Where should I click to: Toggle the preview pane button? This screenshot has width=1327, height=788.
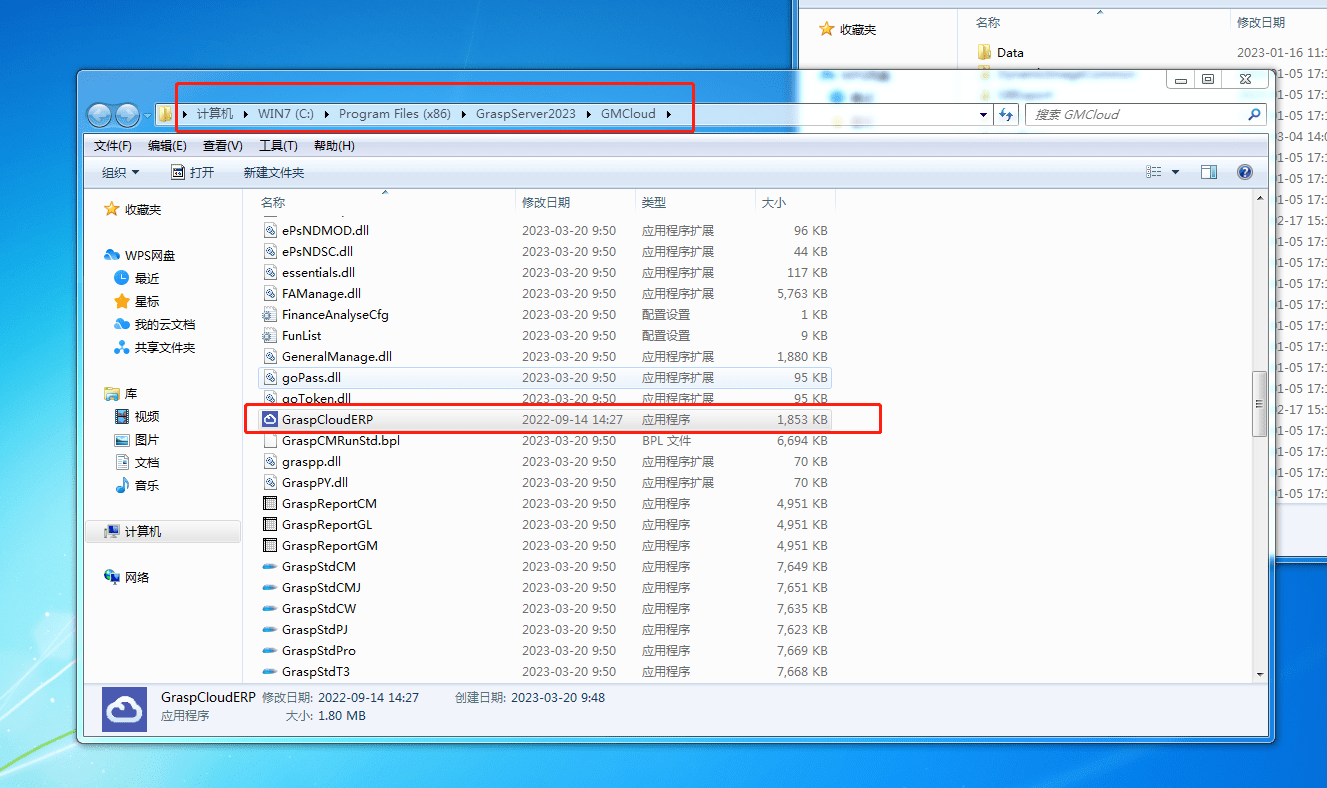click(x=1208, y=172)
